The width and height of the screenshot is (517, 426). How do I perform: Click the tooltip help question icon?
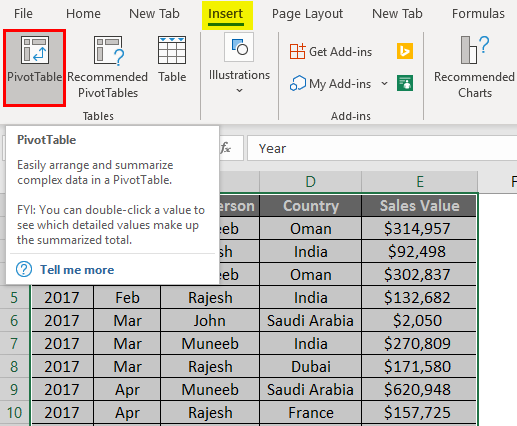click(24, 269)
